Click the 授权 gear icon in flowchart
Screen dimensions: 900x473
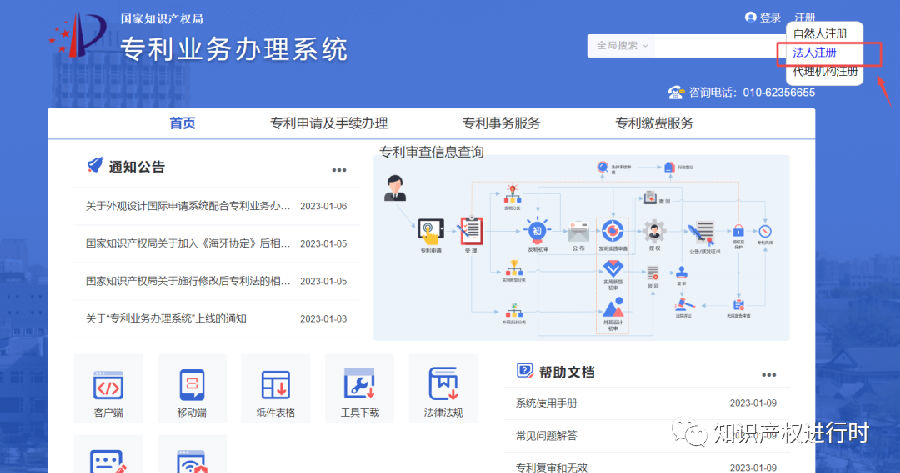point(654,231)
